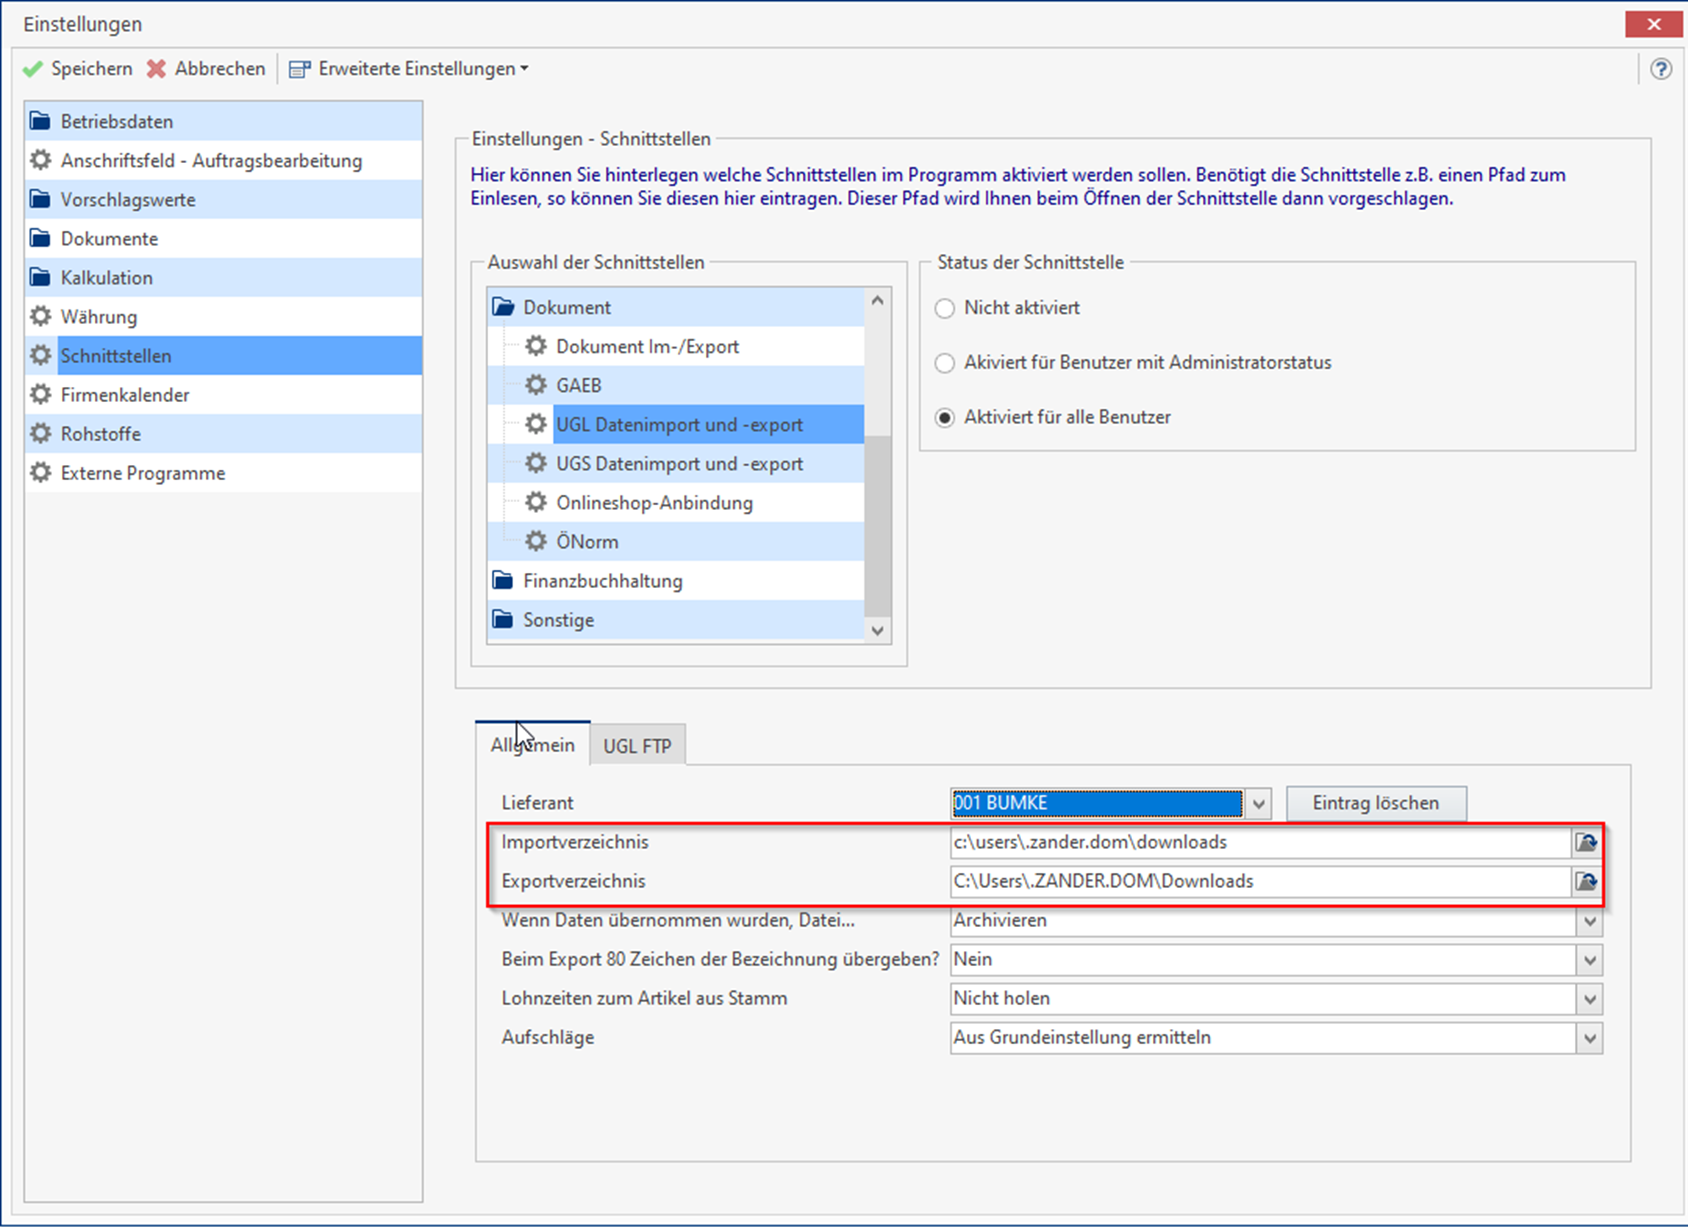Choose Akiviert für Benutzer mit Administratorstatus
Image resolution: width=1688 pixels, height=1228 pixels.
tap(944, 363)
